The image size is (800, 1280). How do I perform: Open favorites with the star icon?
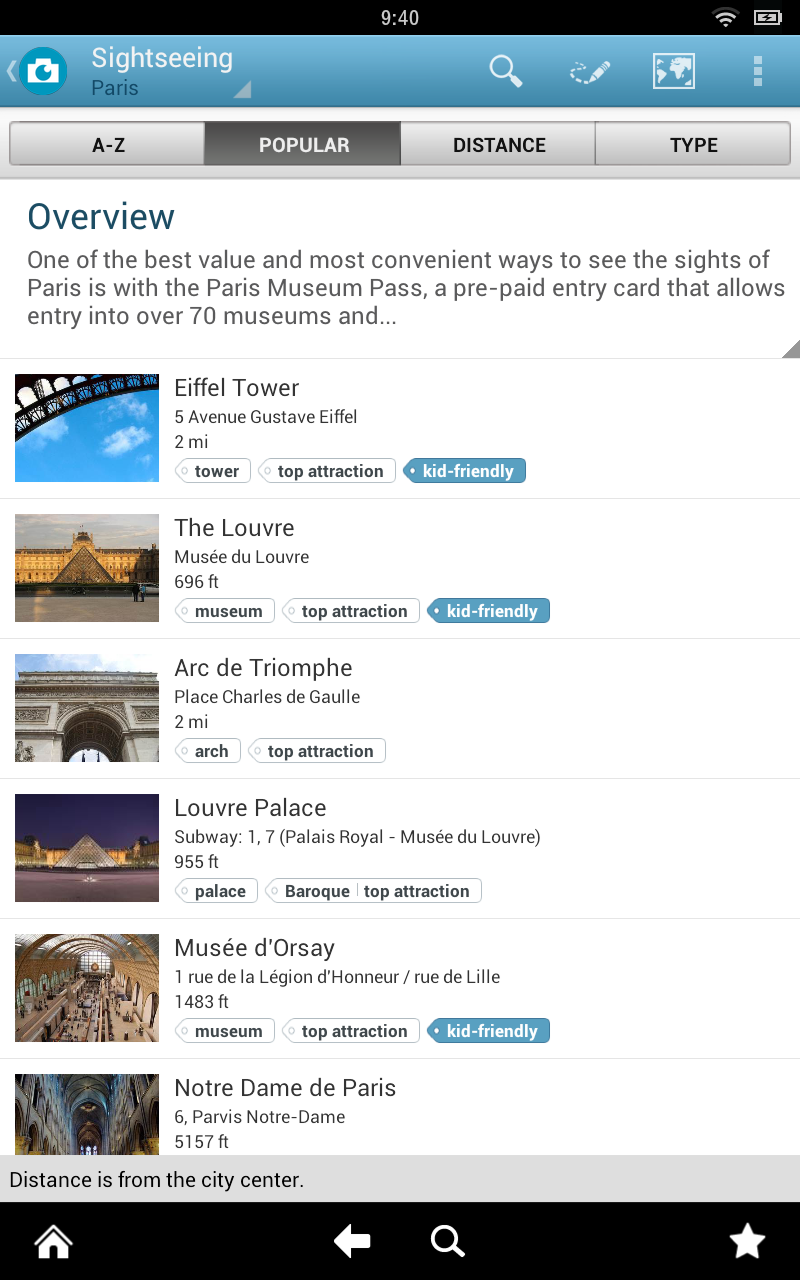point(747,1241)
